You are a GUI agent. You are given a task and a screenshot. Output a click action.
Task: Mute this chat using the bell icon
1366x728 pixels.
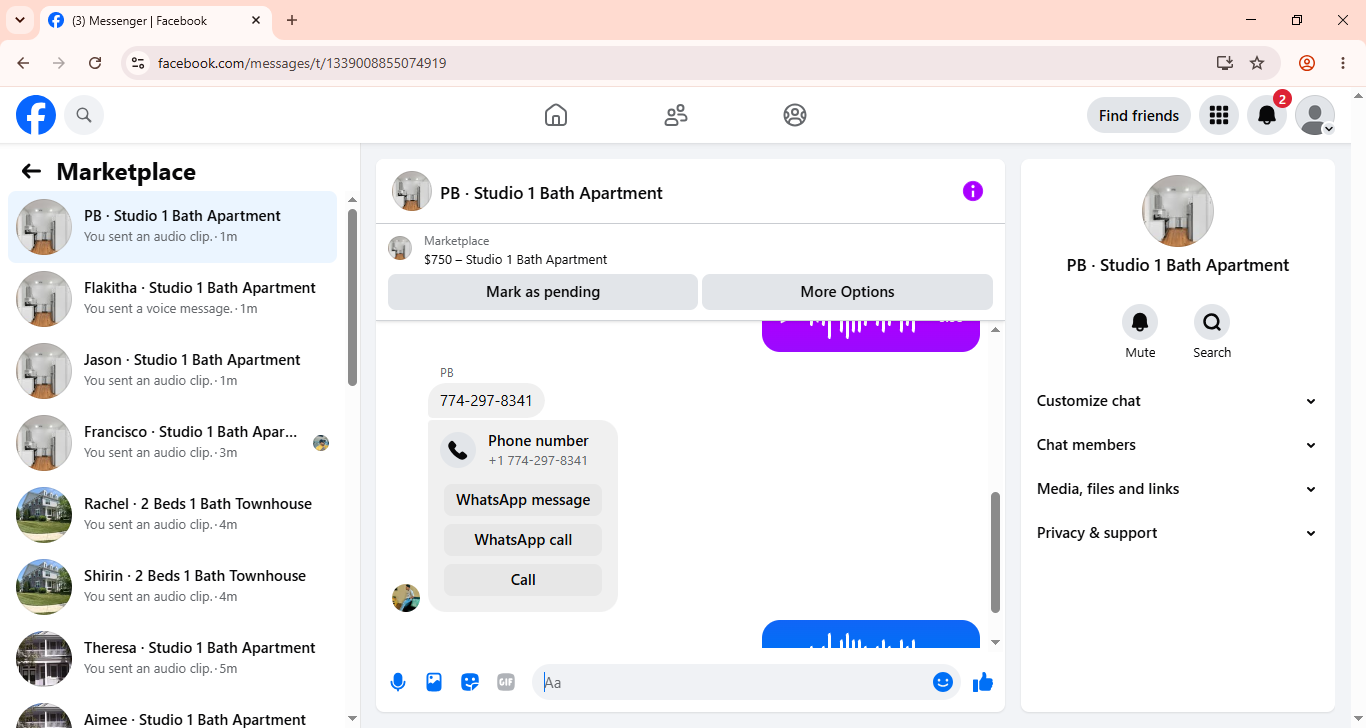click(x=1140, y=322)
